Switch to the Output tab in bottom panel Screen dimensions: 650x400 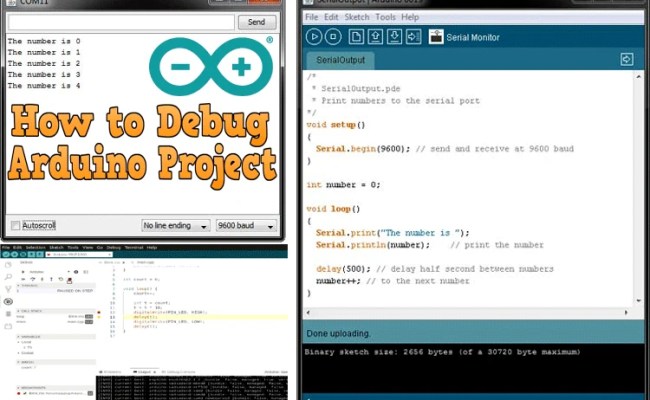pyautogui.click(x=144, y=372)
